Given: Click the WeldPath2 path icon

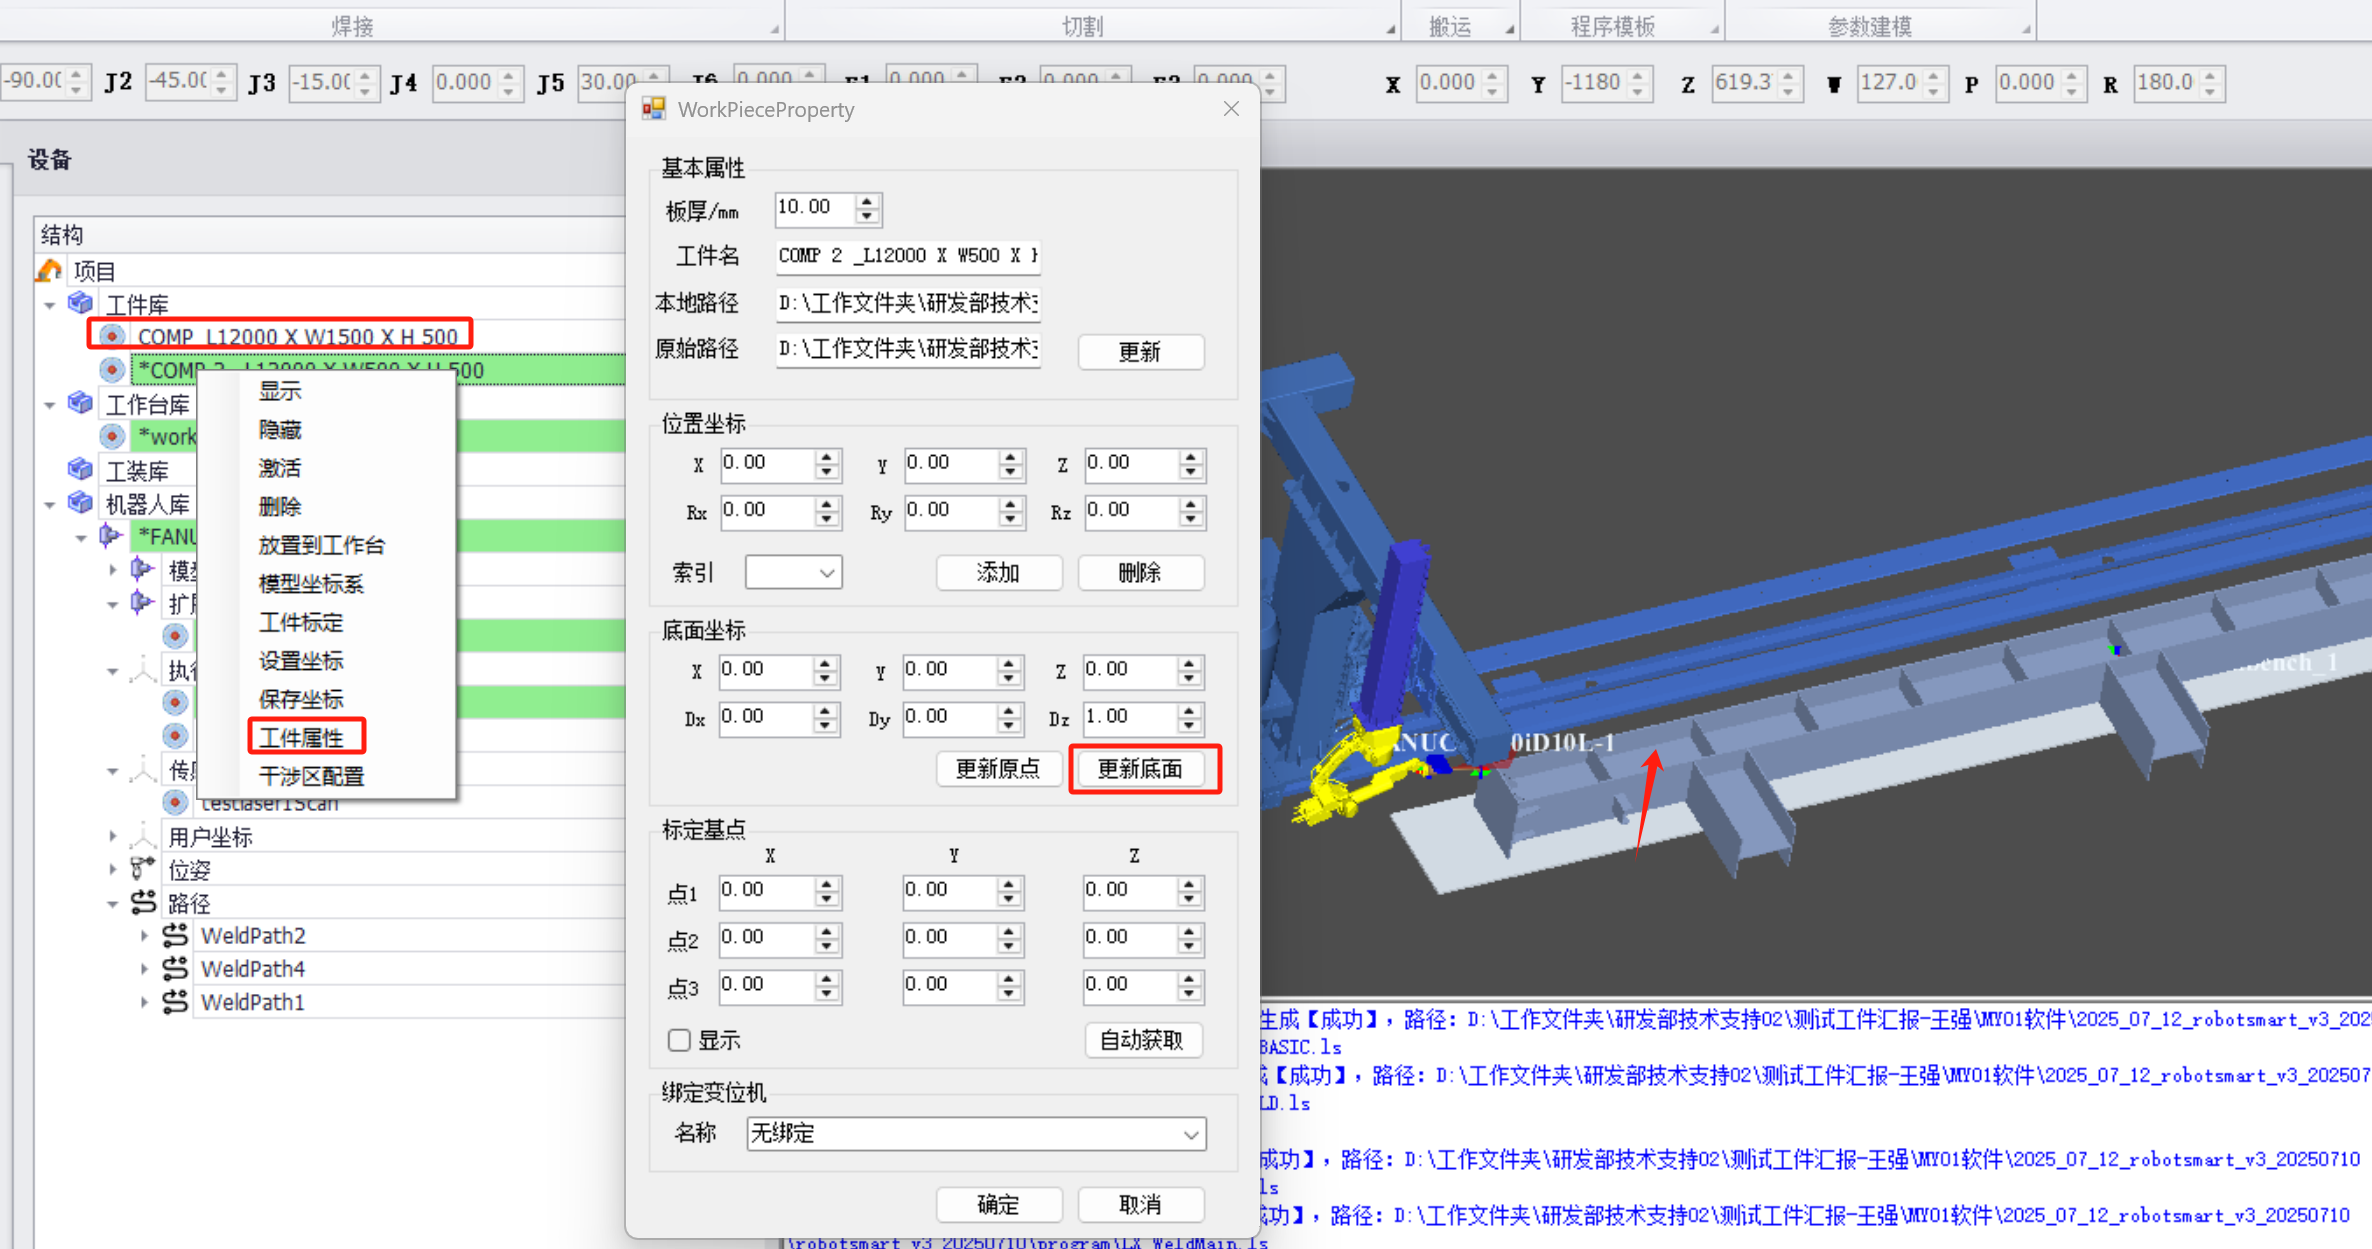Looking at the screenshot, I should 175,935.
